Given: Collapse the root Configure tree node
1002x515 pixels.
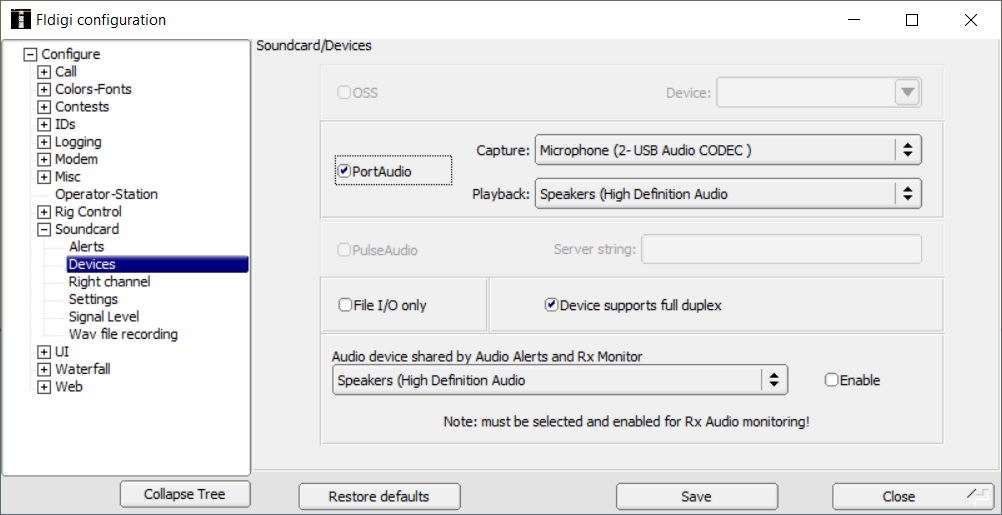Looking at the screenshot, I should click(x=30, y=54).
